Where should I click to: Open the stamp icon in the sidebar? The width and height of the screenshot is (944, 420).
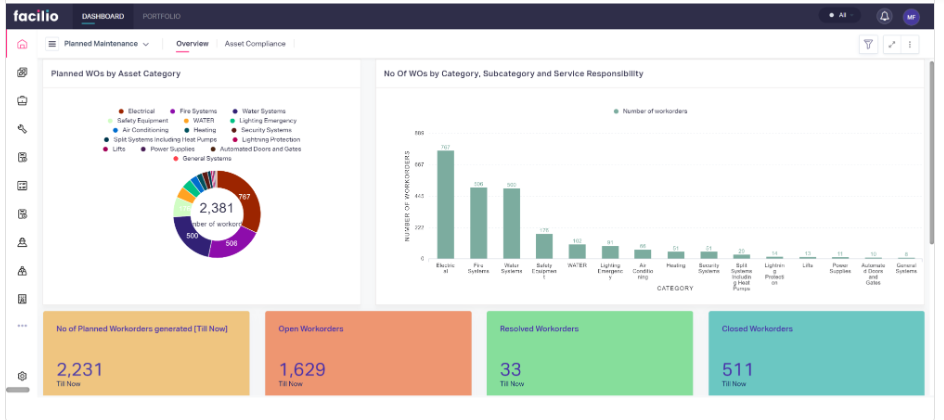22,242
